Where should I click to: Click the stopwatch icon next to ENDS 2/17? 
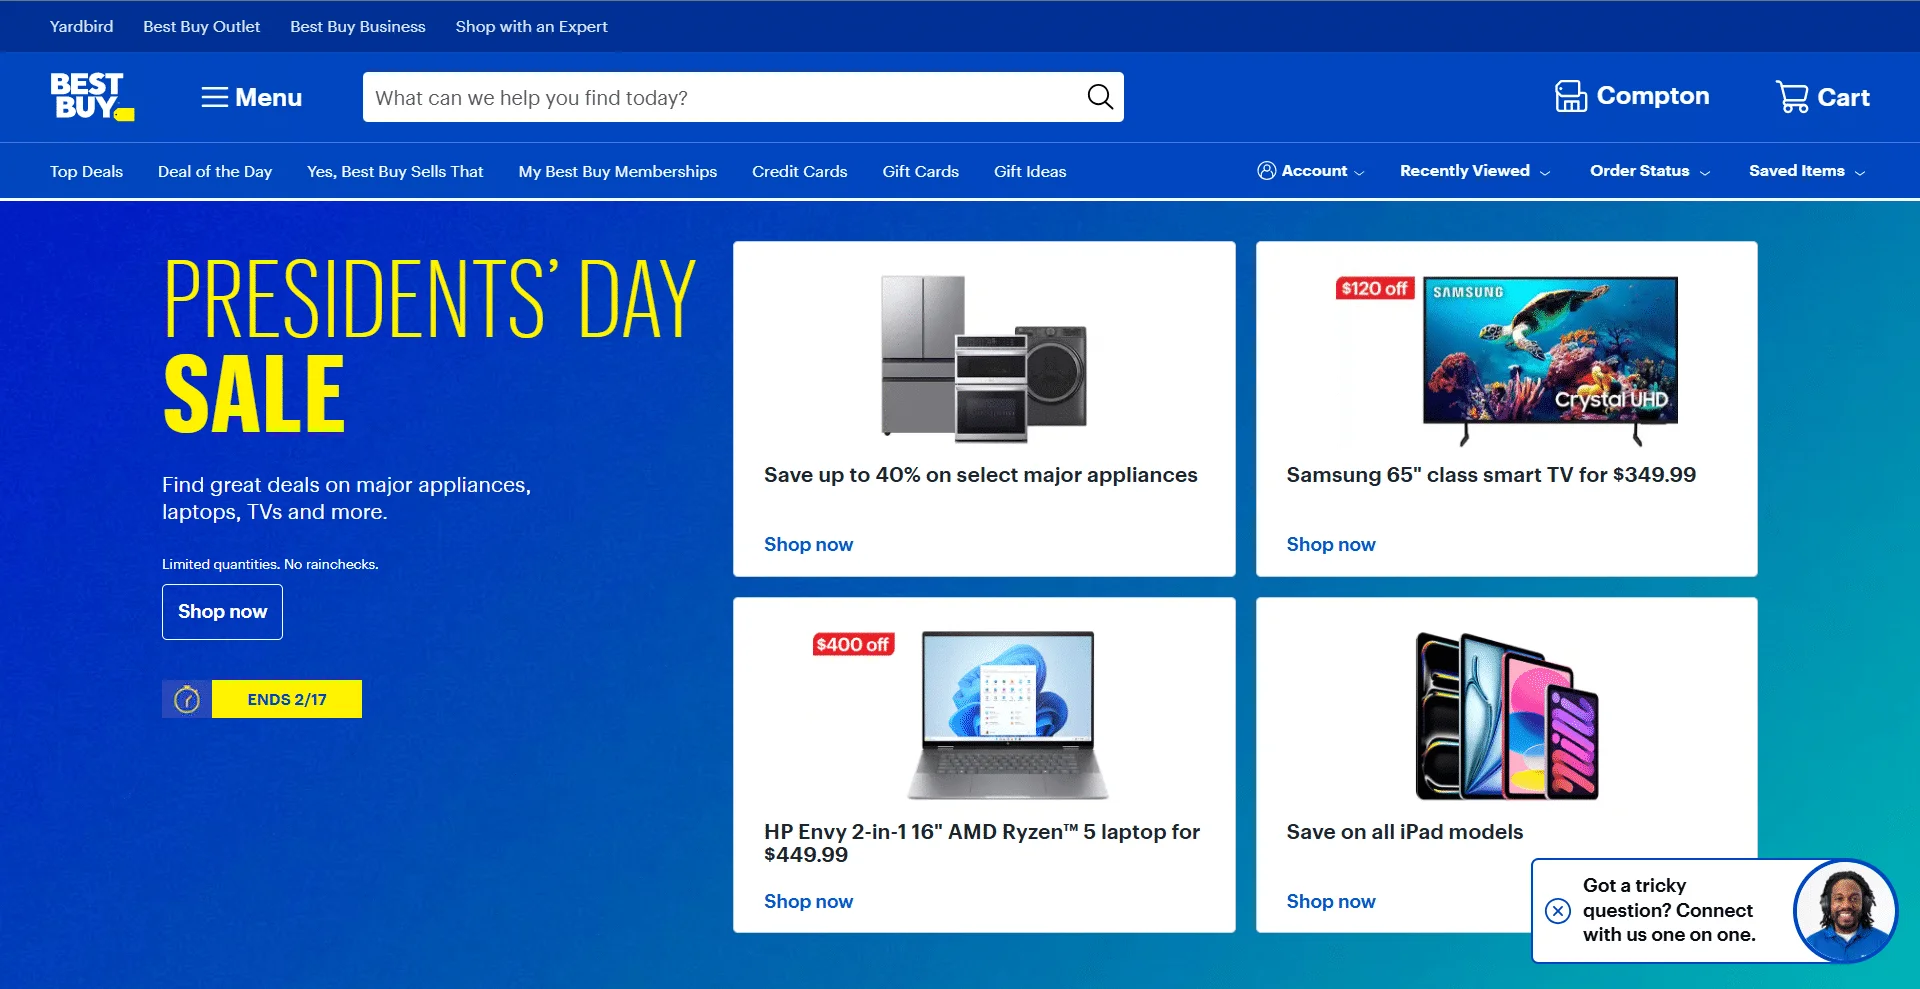pyautogui.click(x=186, y=699)
